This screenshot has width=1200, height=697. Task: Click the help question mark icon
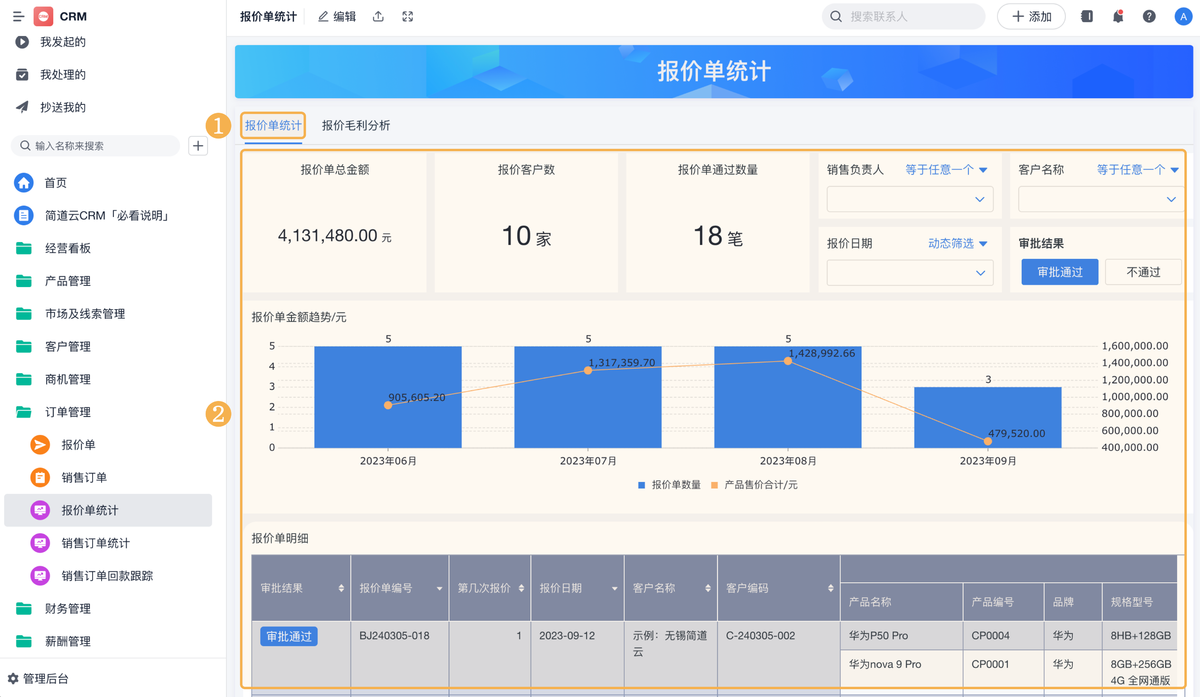click(1149, 17)
